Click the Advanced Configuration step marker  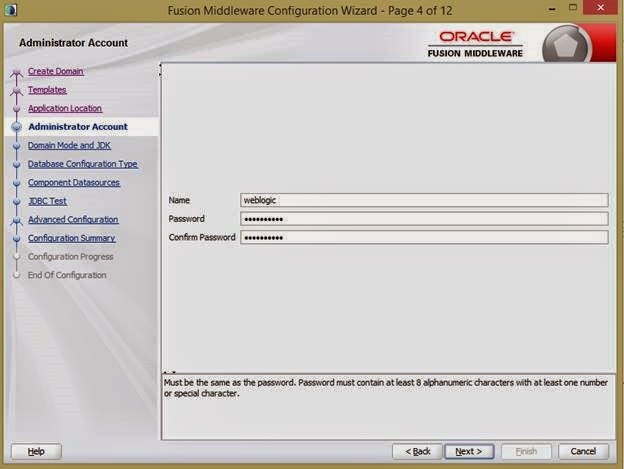(x=17, y=220)
